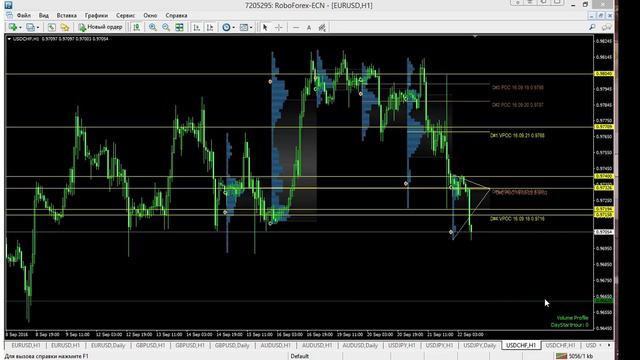Click the Default profile status bar entry
Screen dimensions: 640x360
coord(300,356)
